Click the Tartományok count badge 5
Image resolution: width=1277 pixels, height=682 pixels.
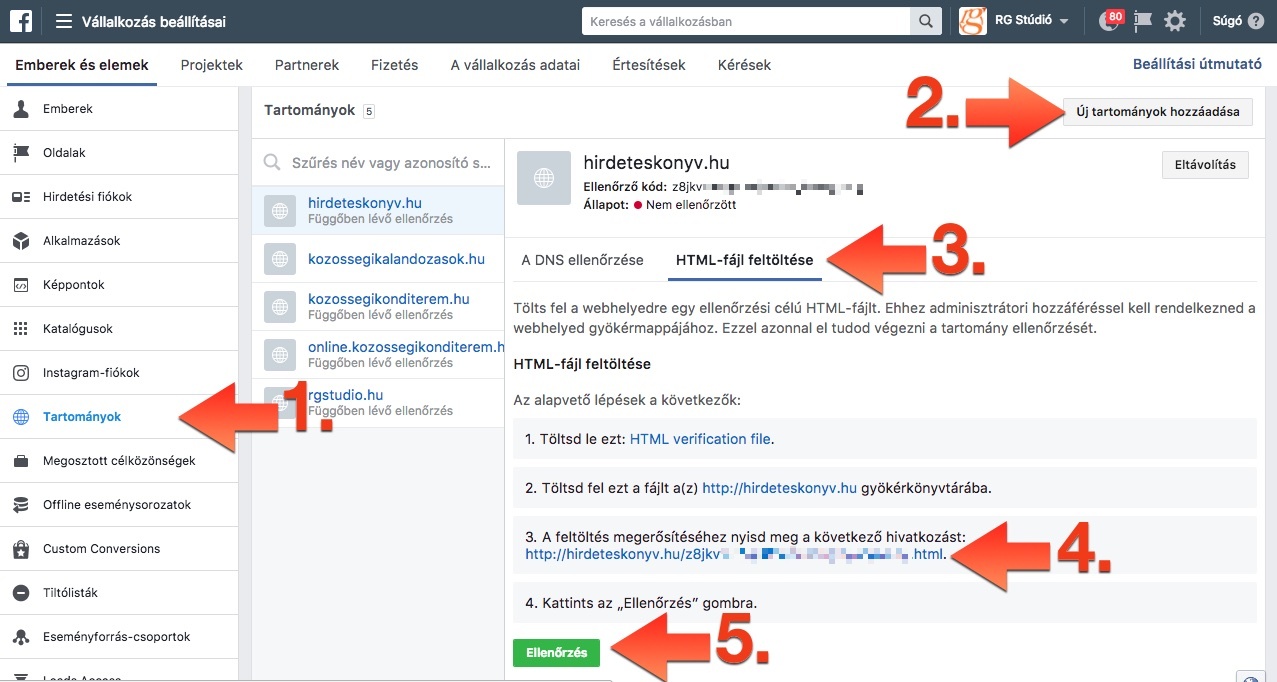tap(369, 111)
